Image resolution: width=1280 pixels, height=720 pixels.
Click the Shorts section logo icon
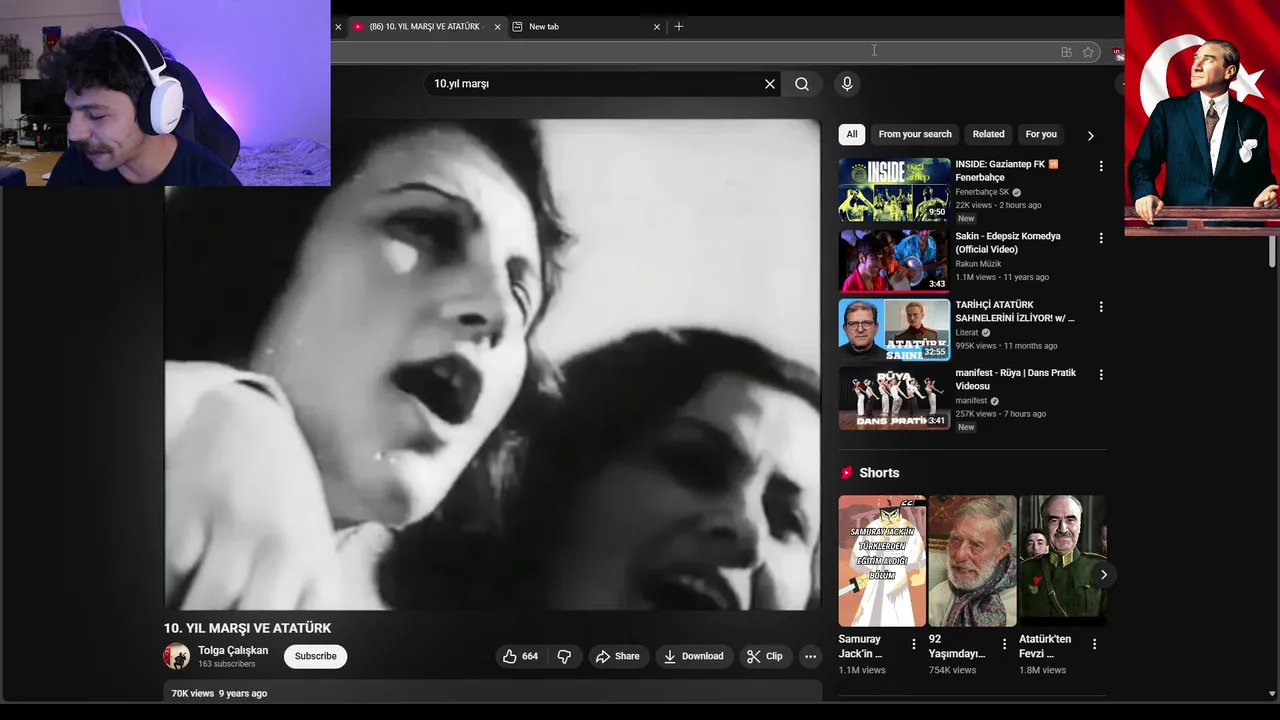click(x=847, y=473)
